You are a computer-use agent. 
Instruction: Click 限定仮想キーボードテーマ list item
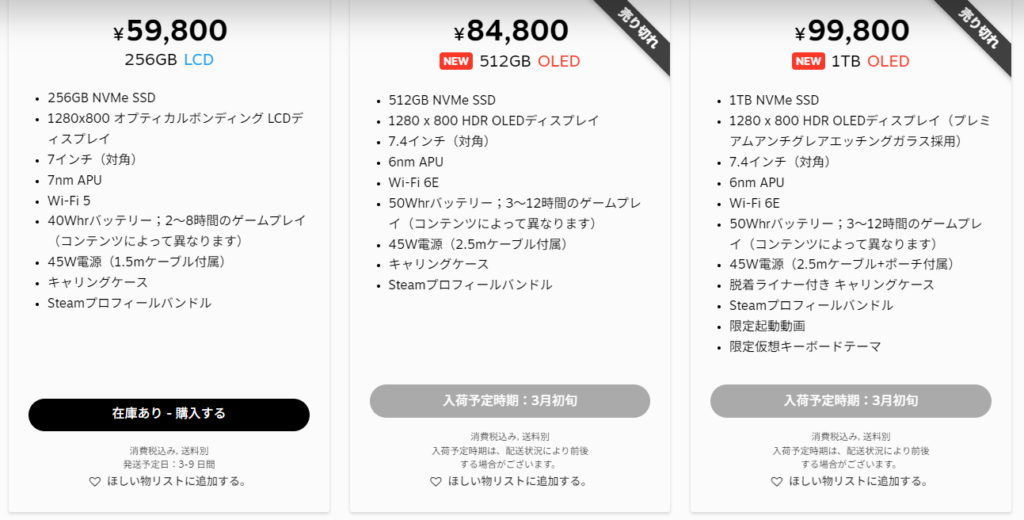tap(805, 346)
